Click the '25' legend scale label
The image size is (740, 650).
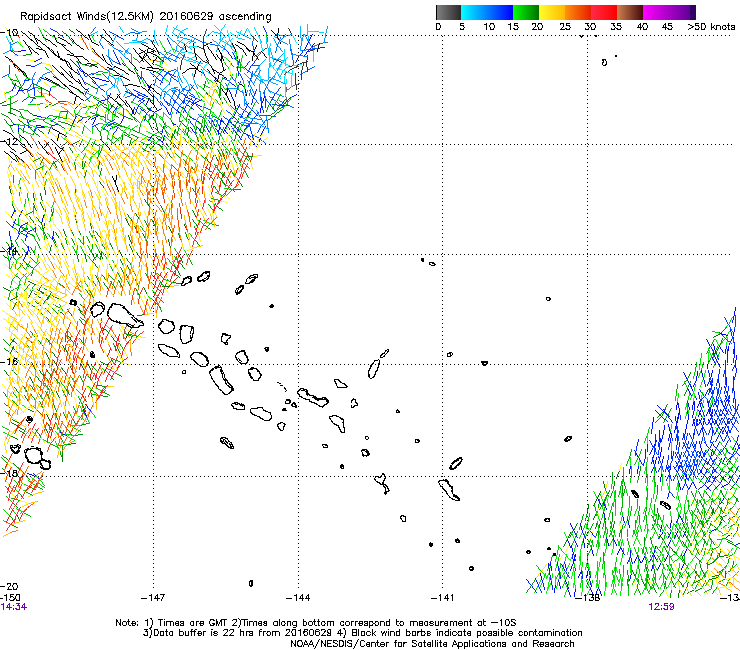click(564, 27)
